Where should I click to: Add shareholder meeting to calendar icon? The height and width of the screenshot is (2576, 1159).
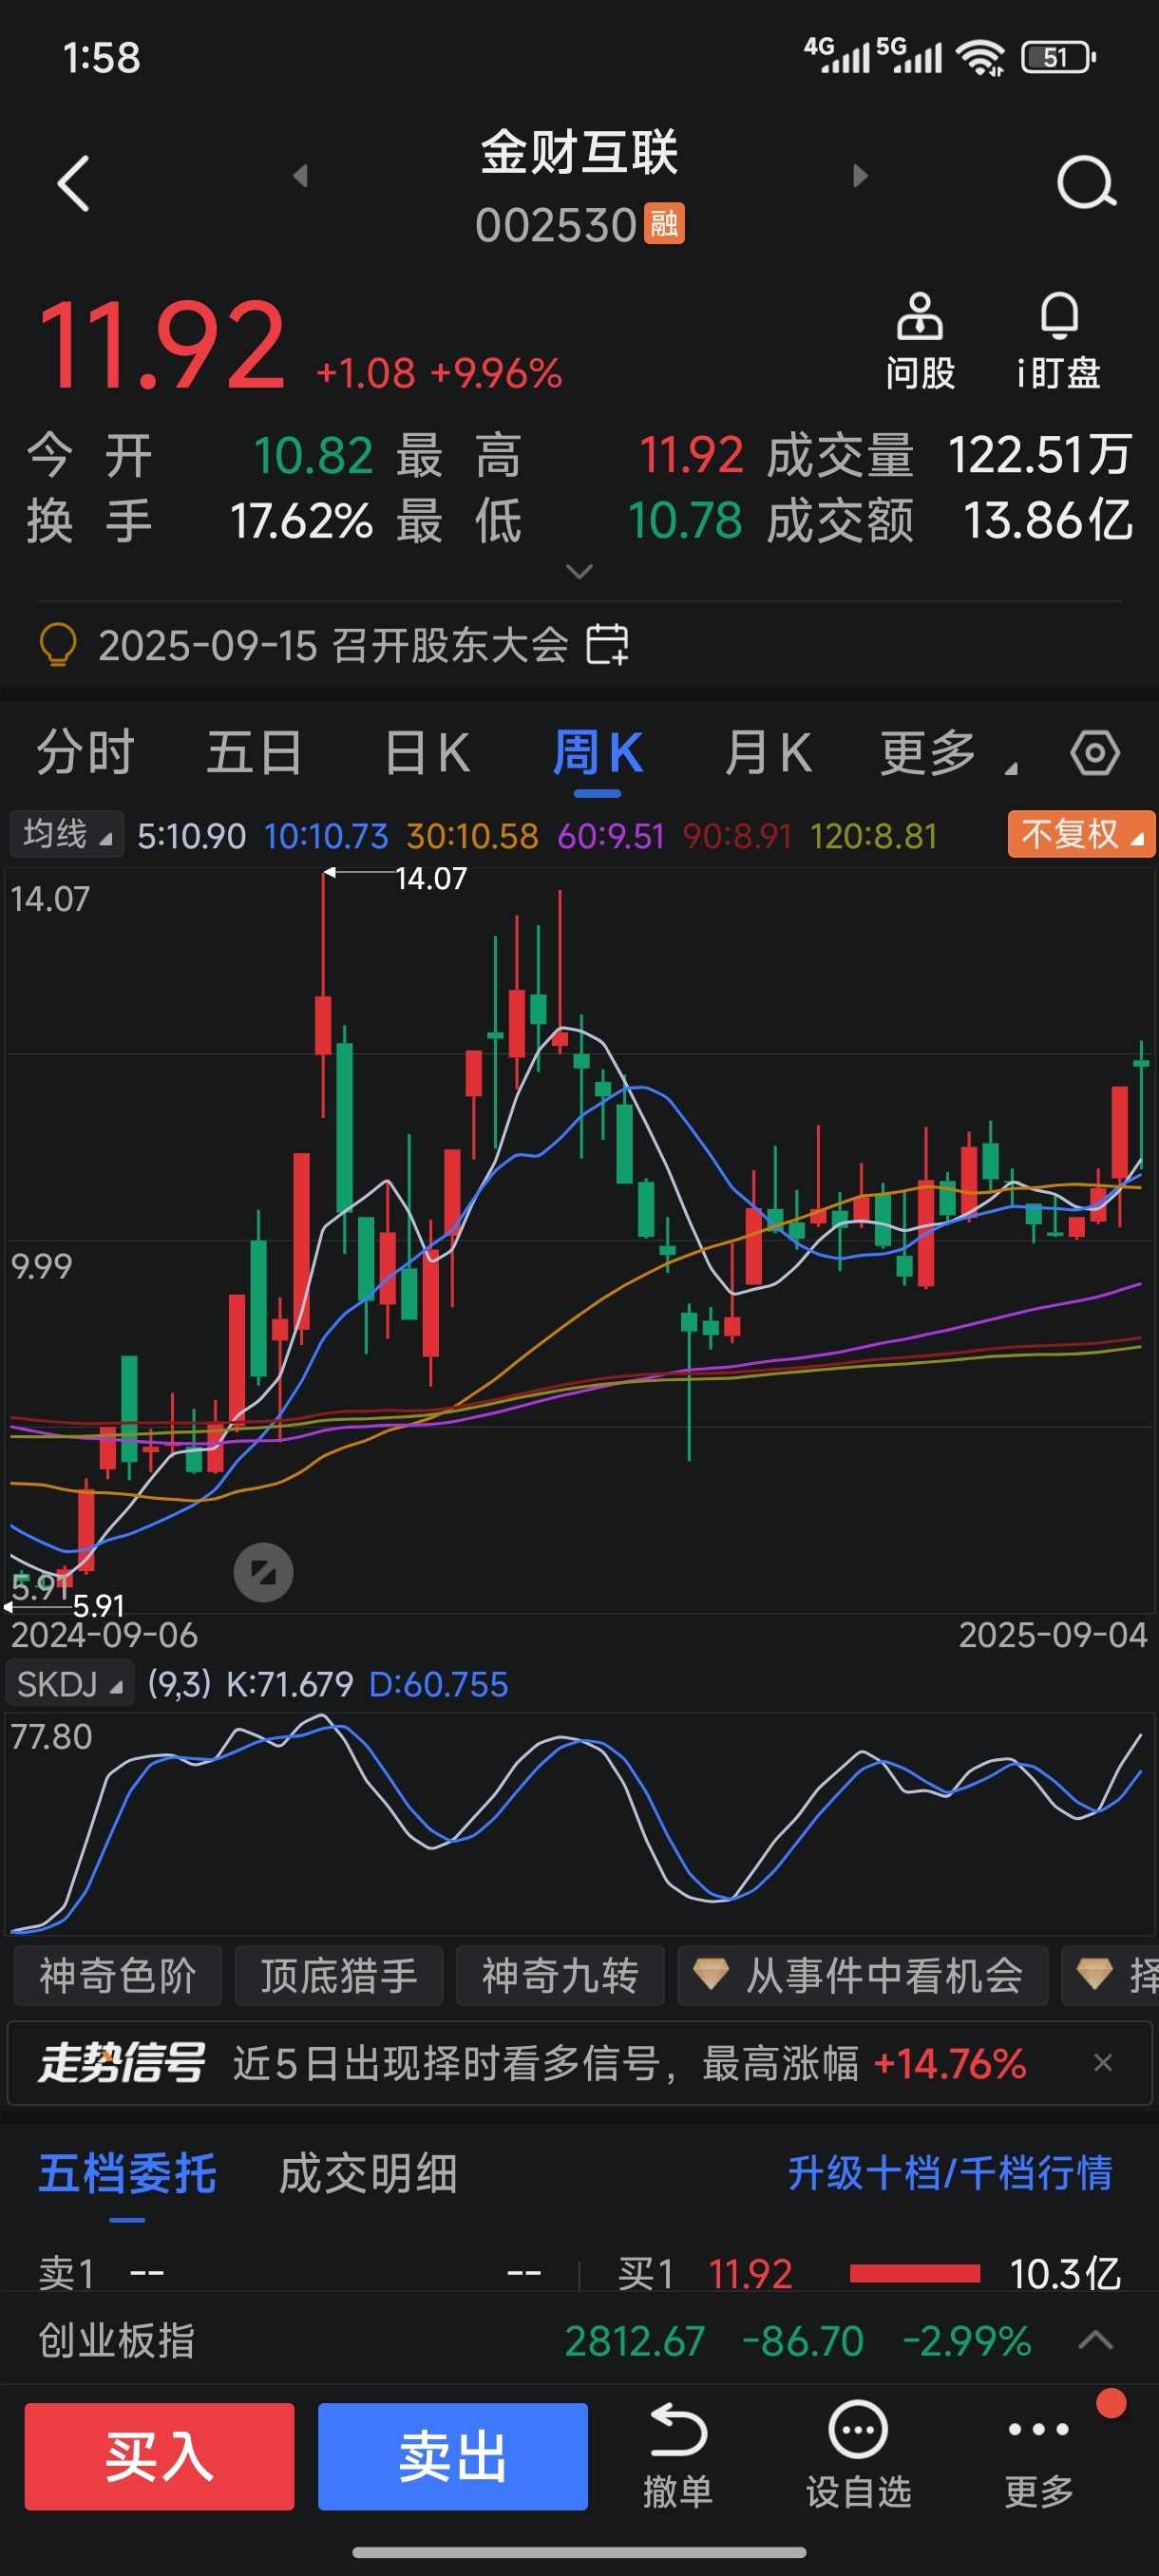coord(607,644)
